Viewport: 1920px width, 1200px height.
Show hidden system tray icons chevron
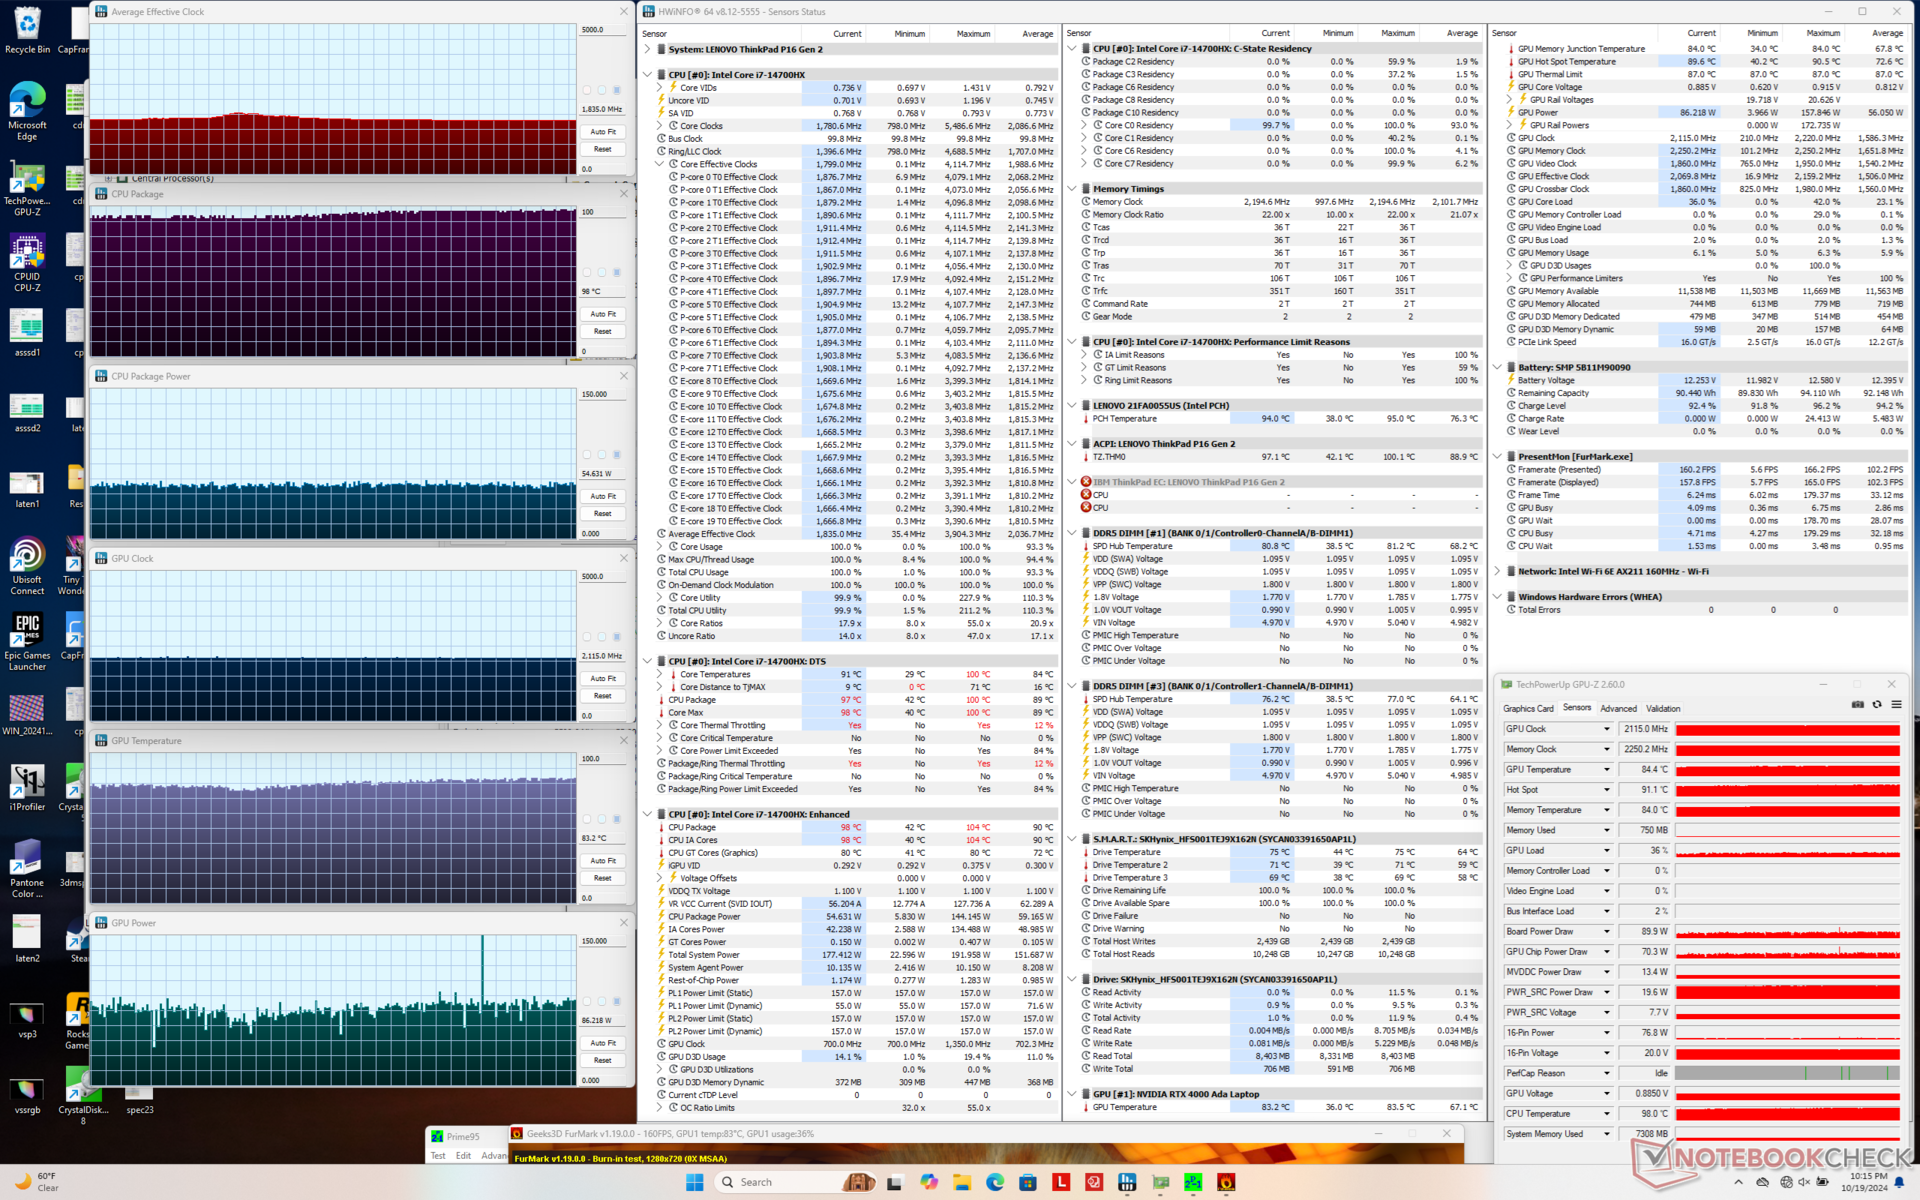click(1738, 1182)
